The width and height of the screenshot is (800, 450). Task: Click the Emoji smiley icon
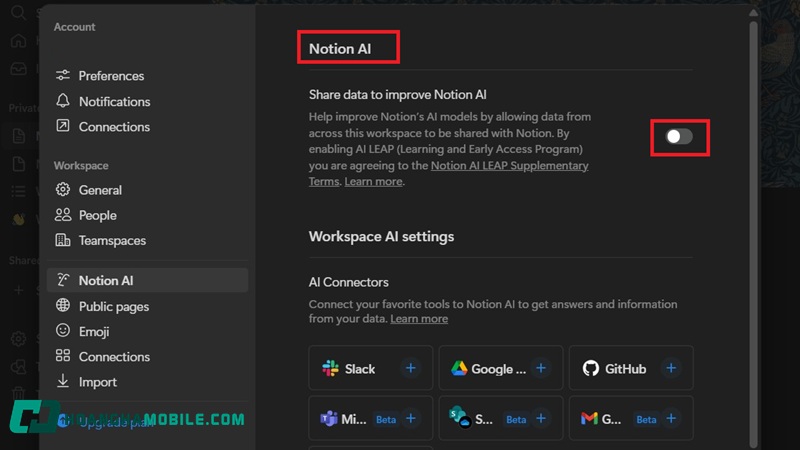click(63, 331)
